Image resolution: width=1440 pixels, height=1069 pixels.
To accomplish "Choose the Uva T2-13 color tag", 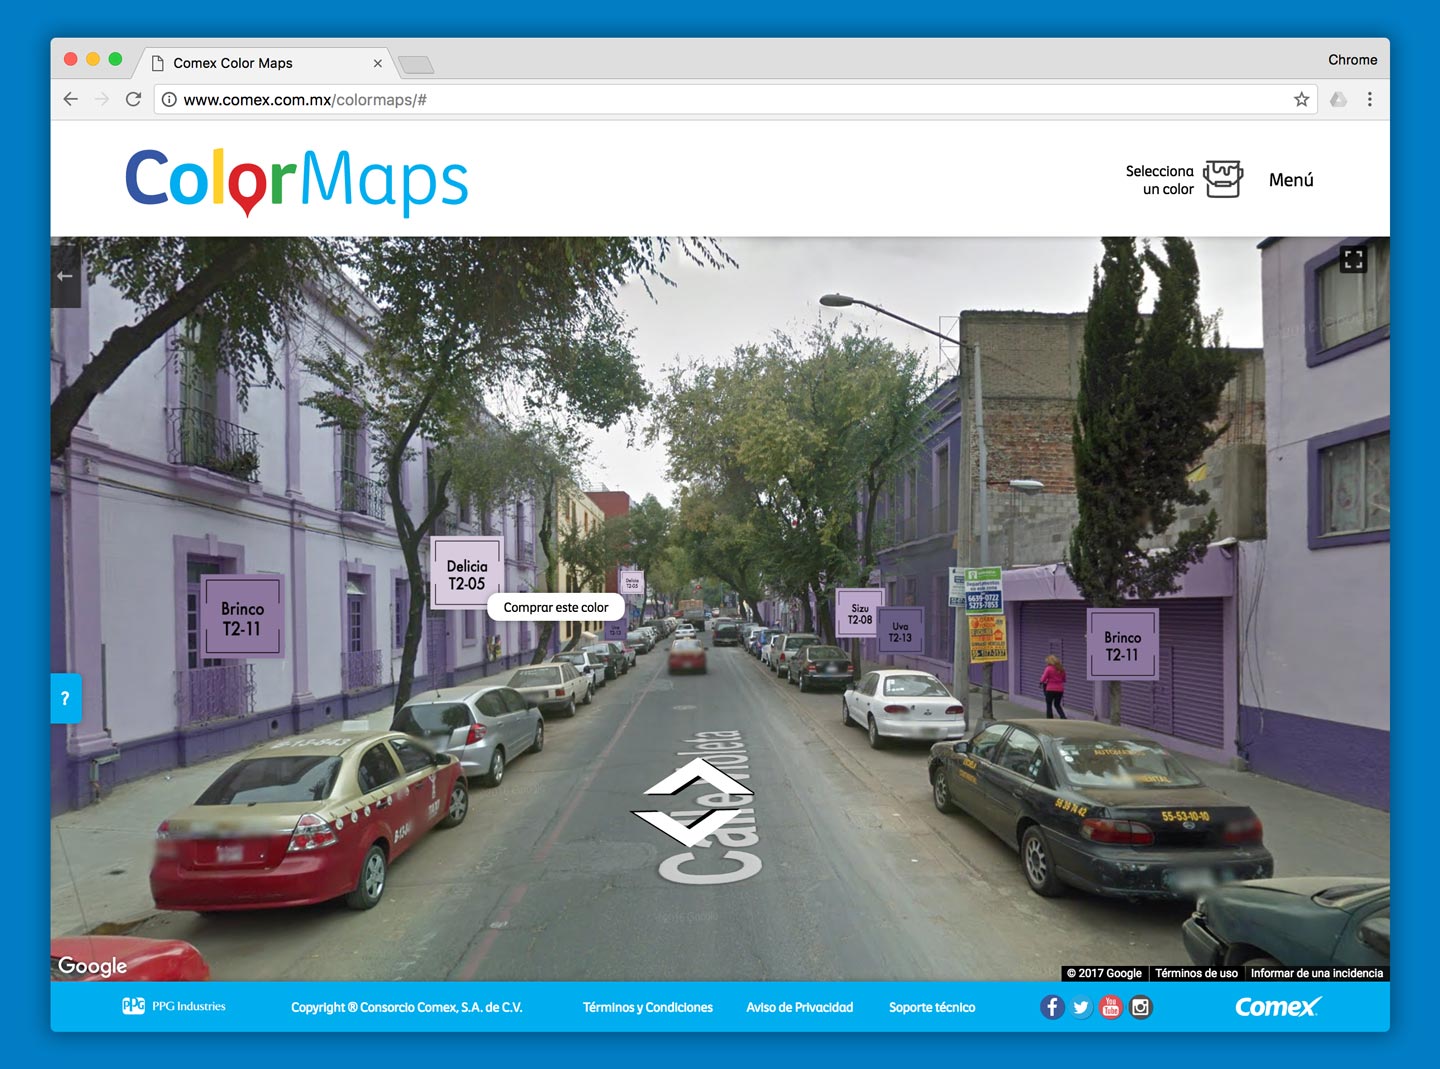I will pos(900,632).
